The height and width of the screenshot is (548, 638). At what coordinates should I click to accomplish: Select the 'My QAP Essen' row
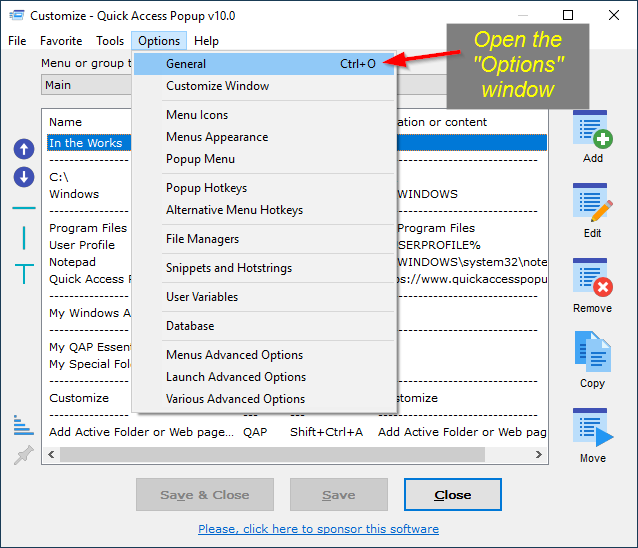tap(89, 347)
